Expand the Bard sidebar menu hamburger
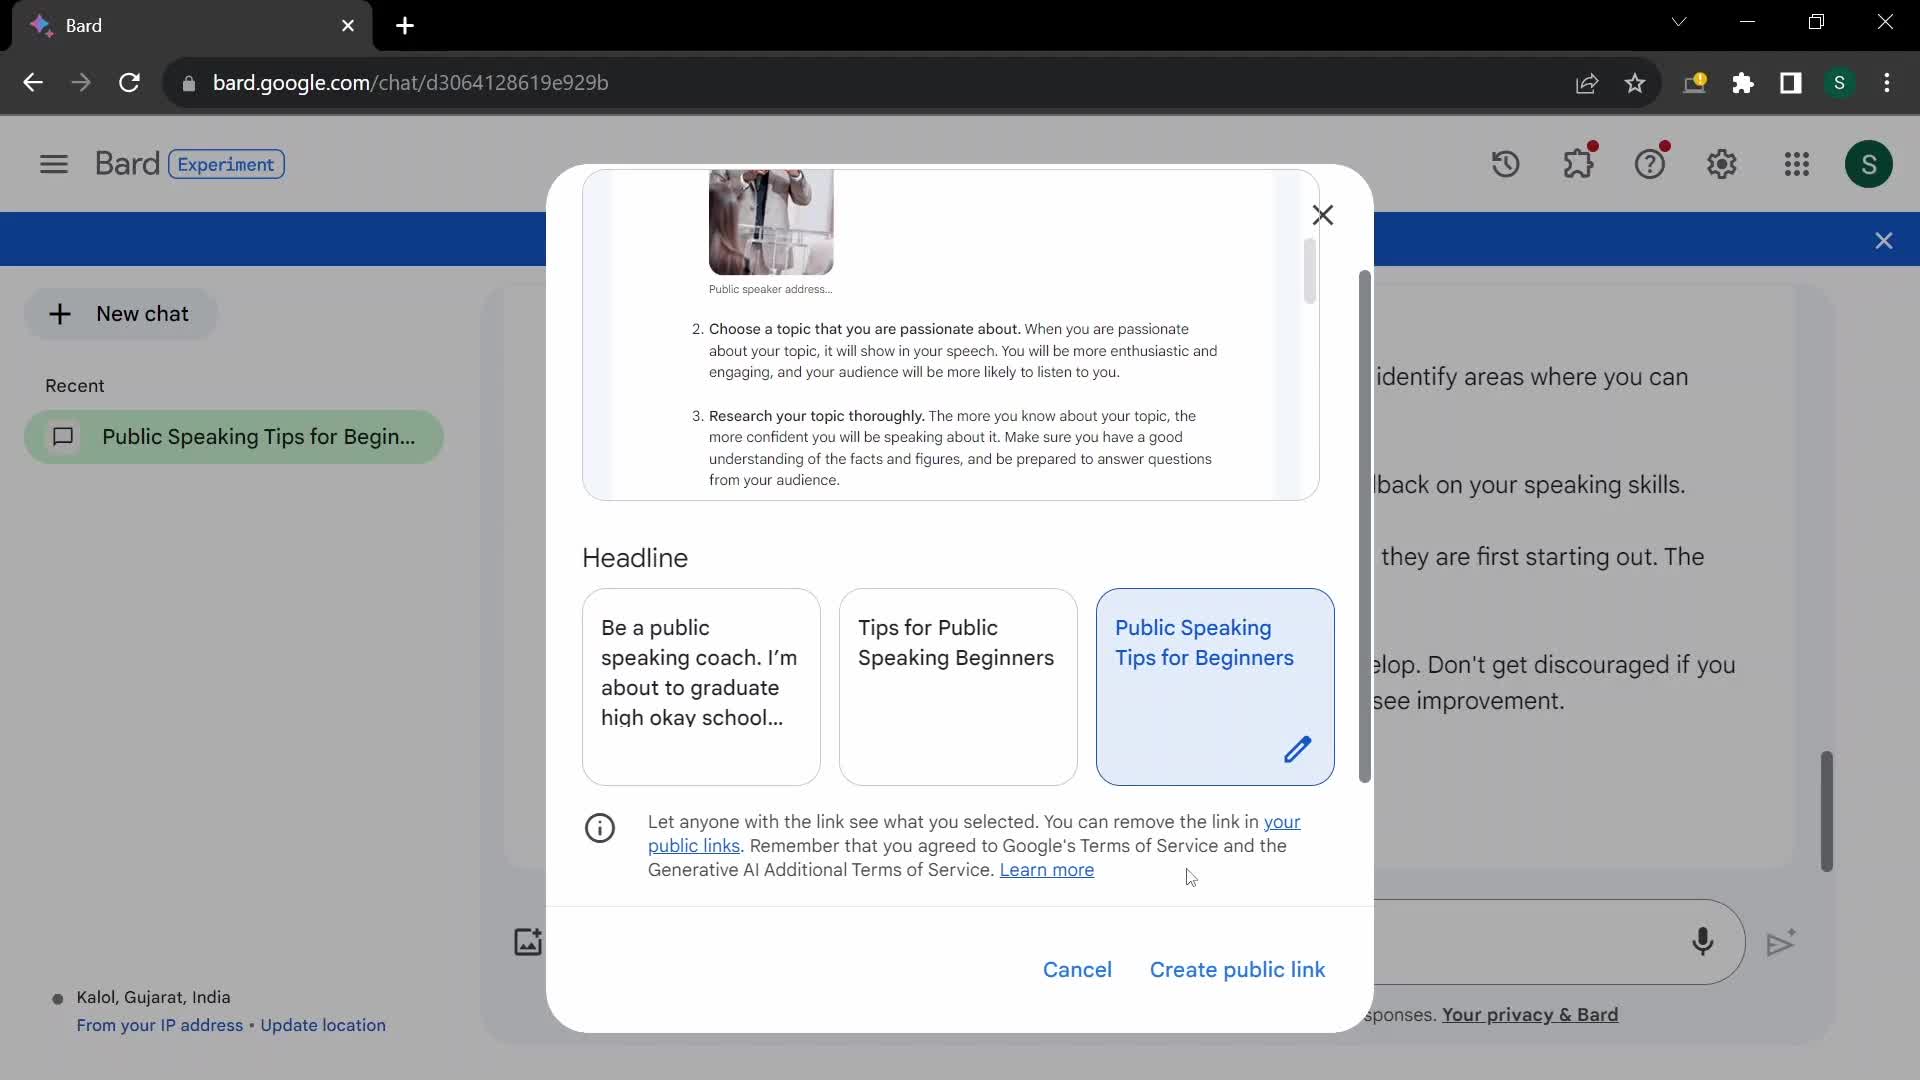1920x1080 pixels. pos(53,164)
